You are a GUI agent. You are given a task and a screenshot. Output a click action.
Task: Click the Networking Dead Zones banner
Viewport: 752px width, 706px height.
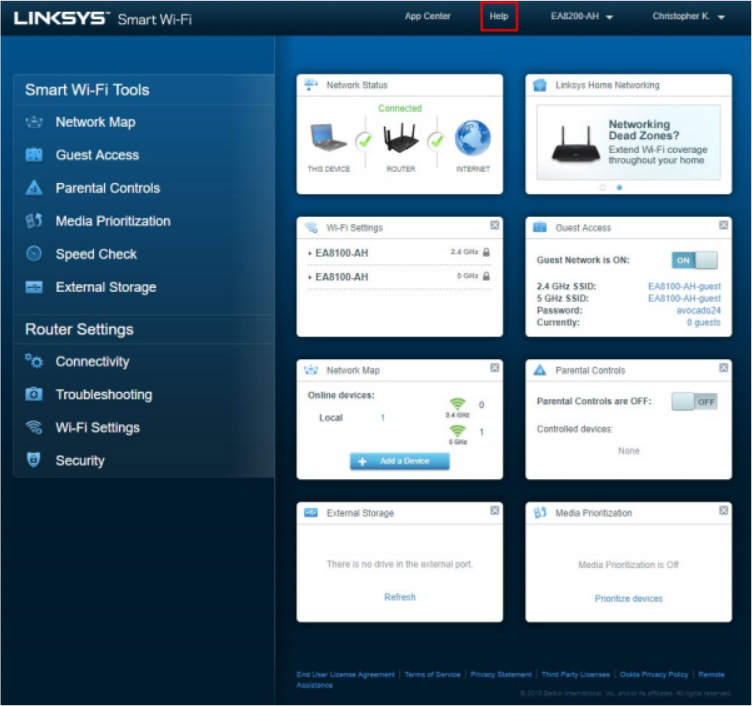coord(628,142)
